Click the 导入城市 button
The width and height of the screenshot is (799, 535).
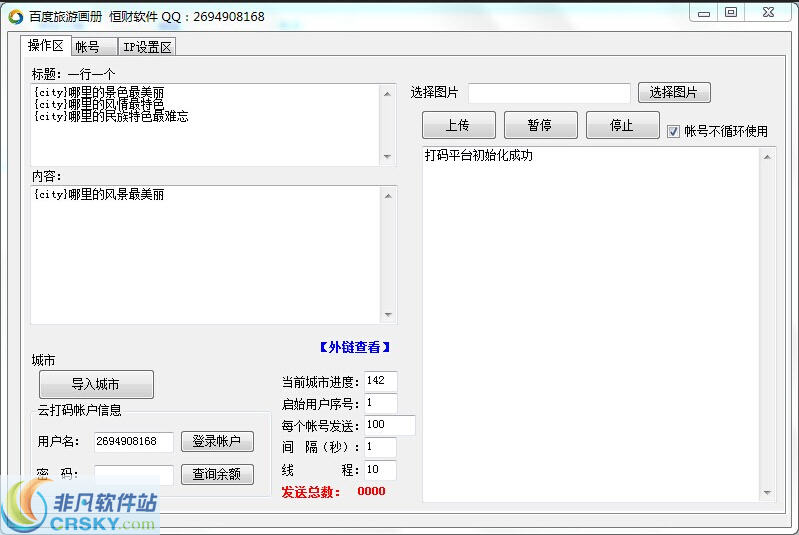pos(96,384)
